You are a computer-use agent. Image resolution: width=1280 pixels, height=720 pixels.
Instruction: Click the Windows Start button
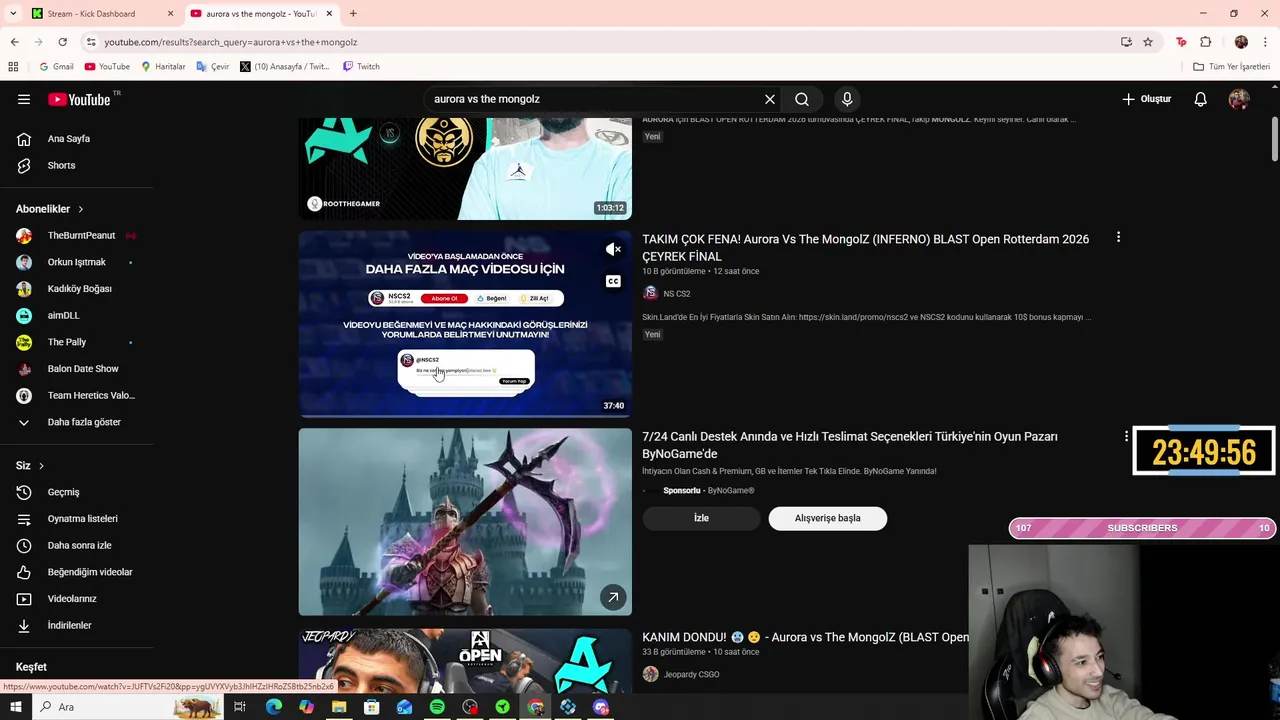(15, 707)
